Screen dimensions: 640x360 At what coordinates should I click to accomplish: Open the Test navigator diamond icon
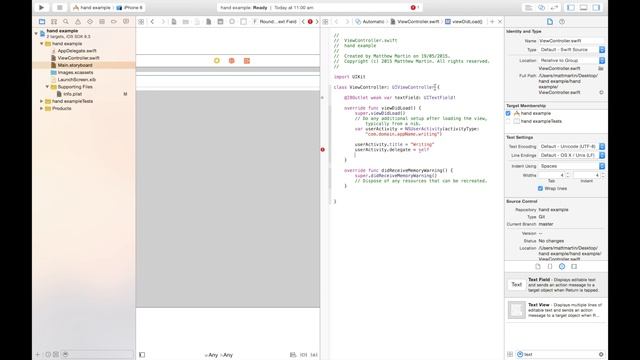pyautogui.click(x=90, y=21)
